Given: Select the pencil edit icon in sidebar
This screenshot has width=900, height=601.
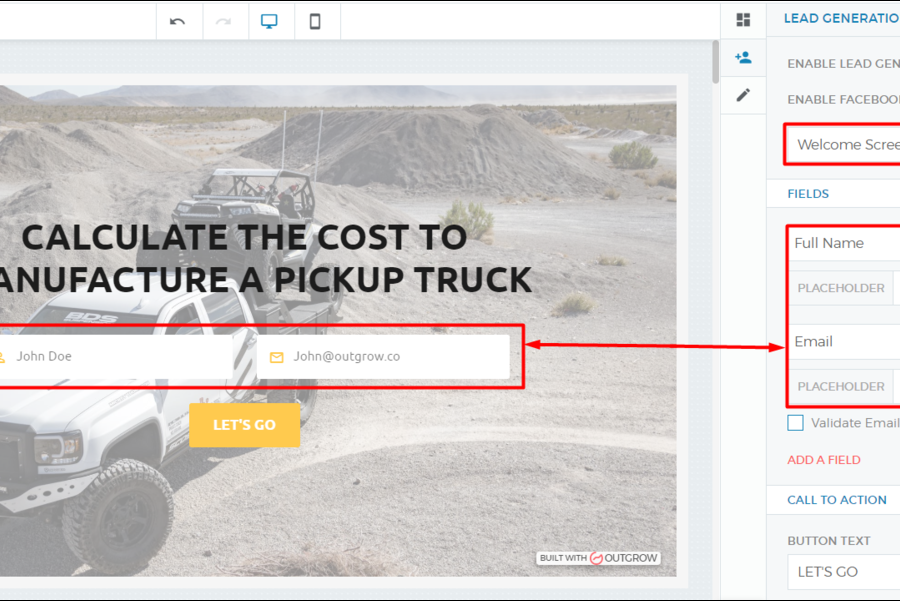Looking at the screenshot, I should coord(743,95).
